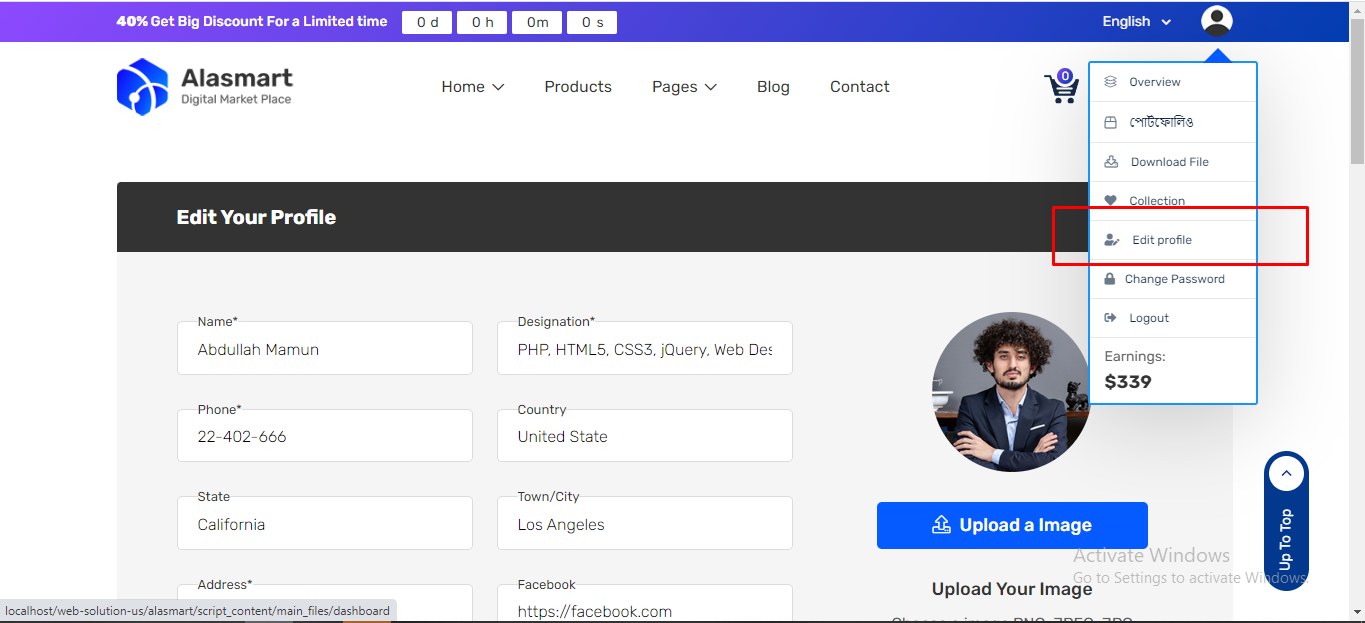
Task: Go to the Blog page
Action: 773,87
